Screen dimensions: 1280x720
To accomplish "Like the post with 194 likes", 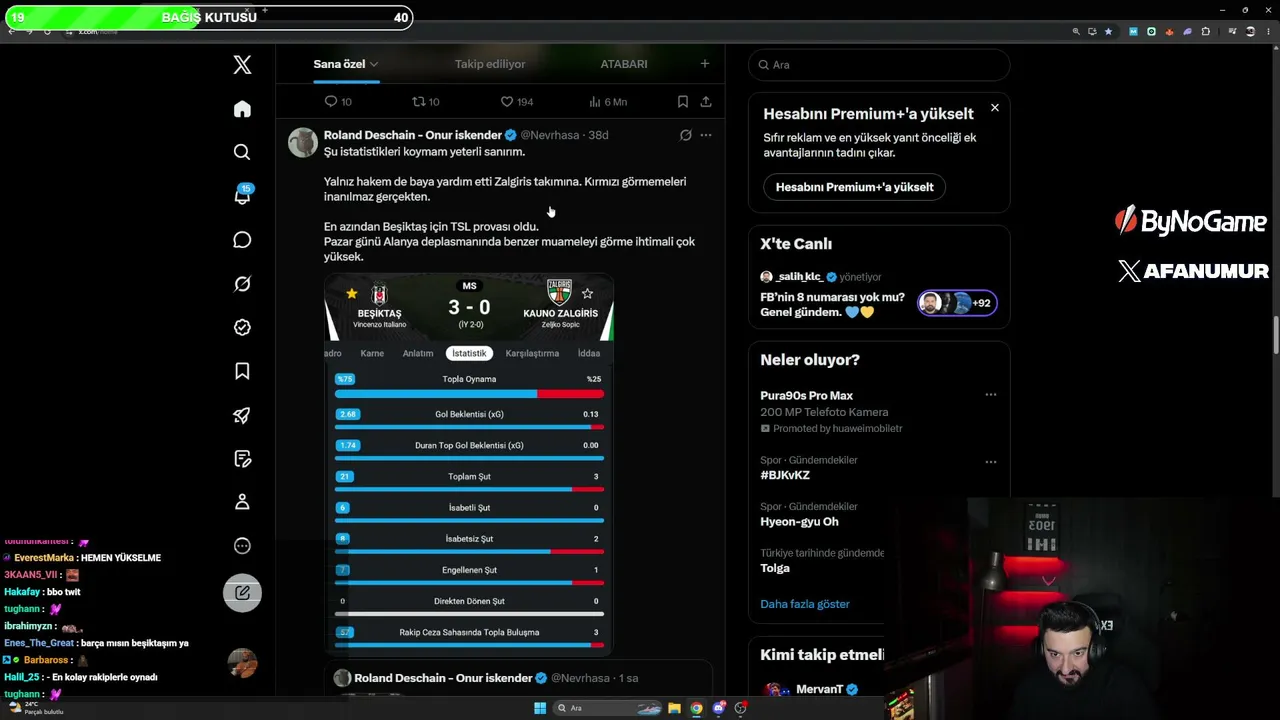I will [x=517, y=102].
